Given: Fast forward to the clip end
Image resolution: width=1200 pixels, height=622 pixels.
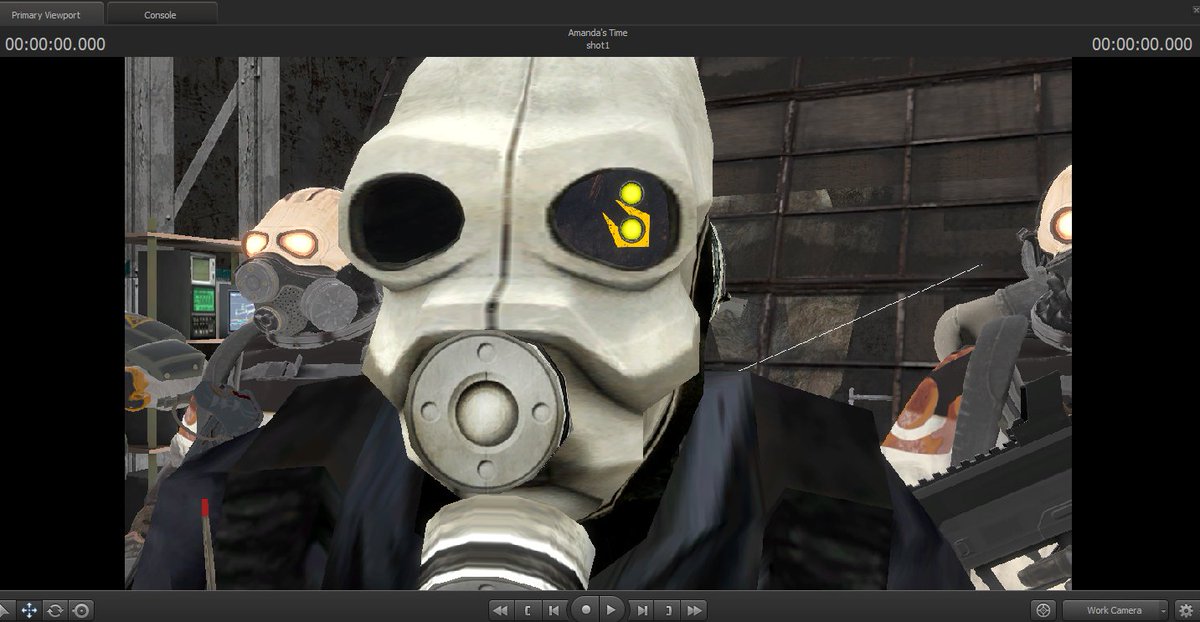Looking at the screenshot, I should (x=695, y=609).
